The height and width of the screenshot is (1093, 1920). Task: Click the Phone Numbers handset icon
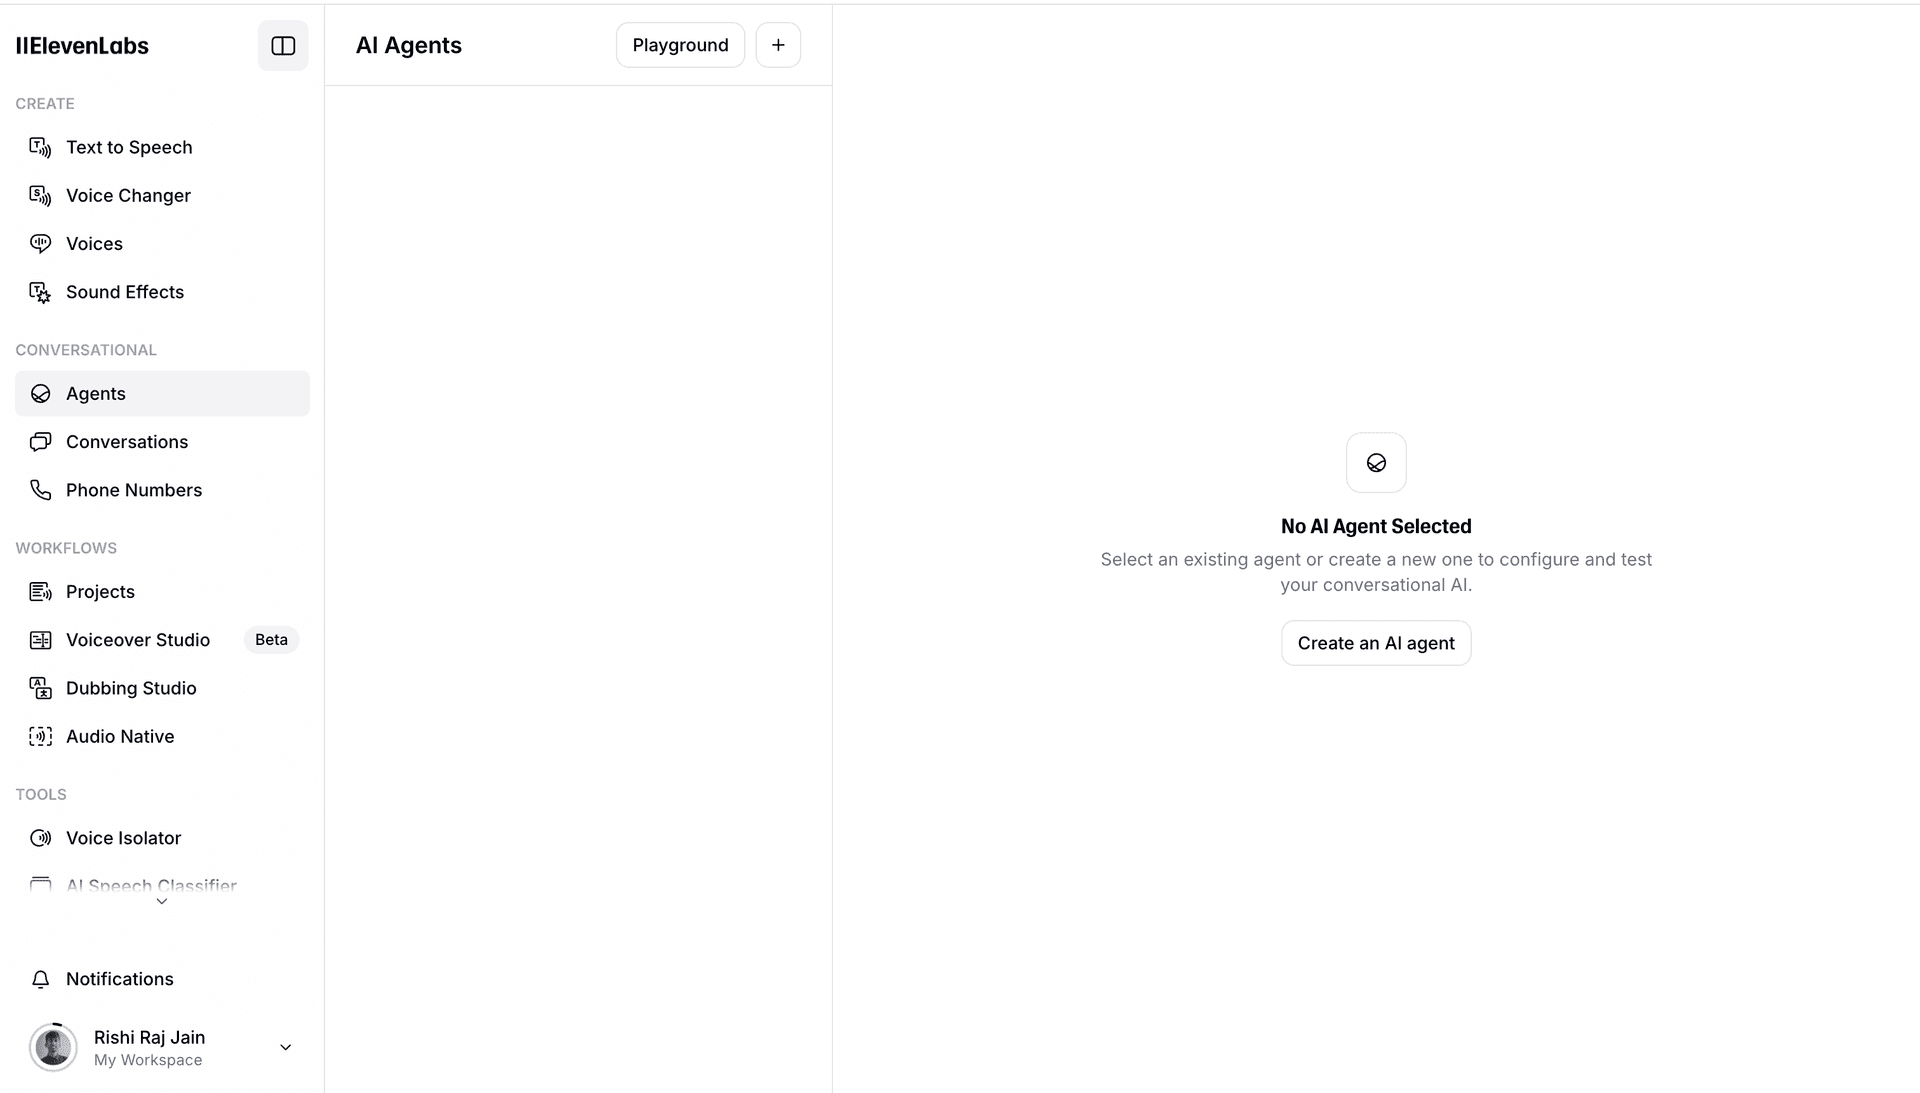[x=40, y=490]
